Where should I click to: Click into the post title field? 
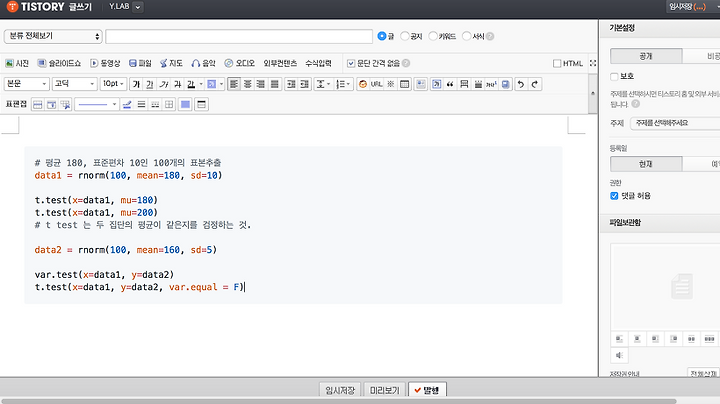pyautogui.click(x=239, y=36)
